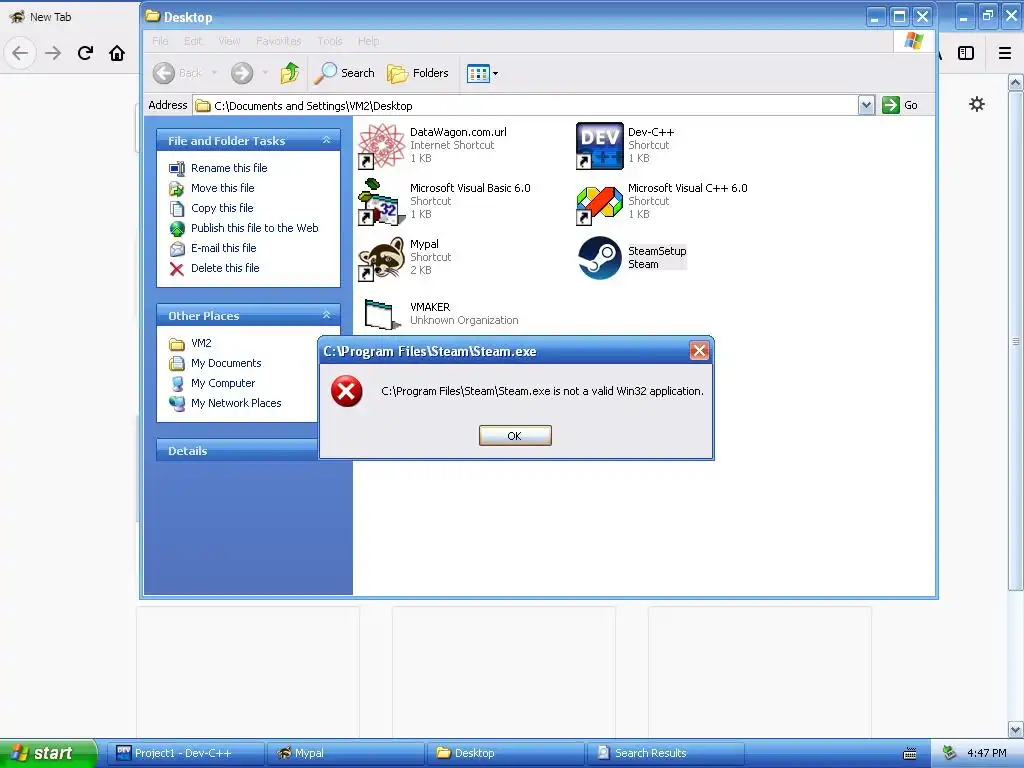Toggle the Mypal sidebar icon
Viewport: 1024px width, 768px height.
[x=966, y=53]
